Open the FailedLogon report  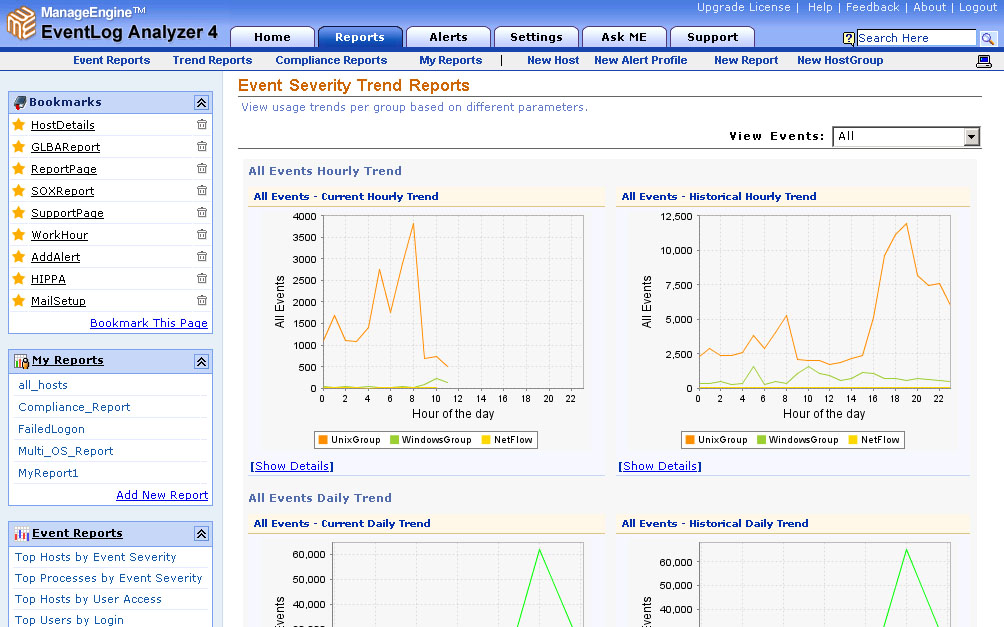pos(51,429)
